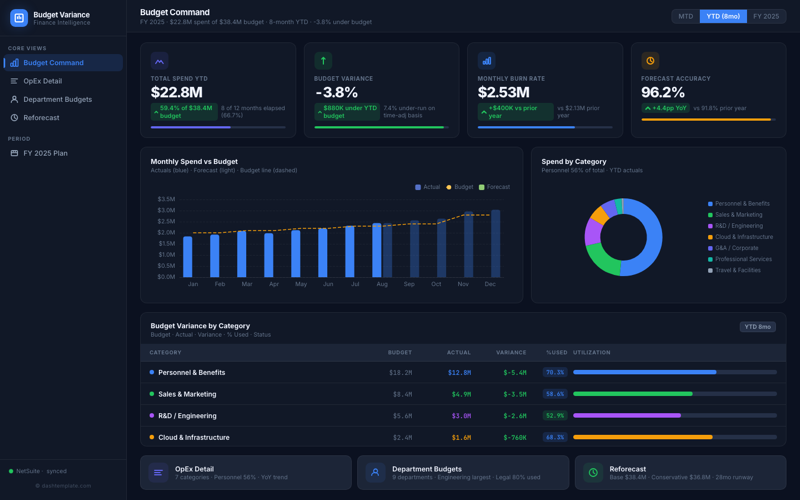This screenshot has width=800, height=500.
Task: Toggle the Forecast series in chart legend
Action: pyautogui.click(x=494, y=187)
